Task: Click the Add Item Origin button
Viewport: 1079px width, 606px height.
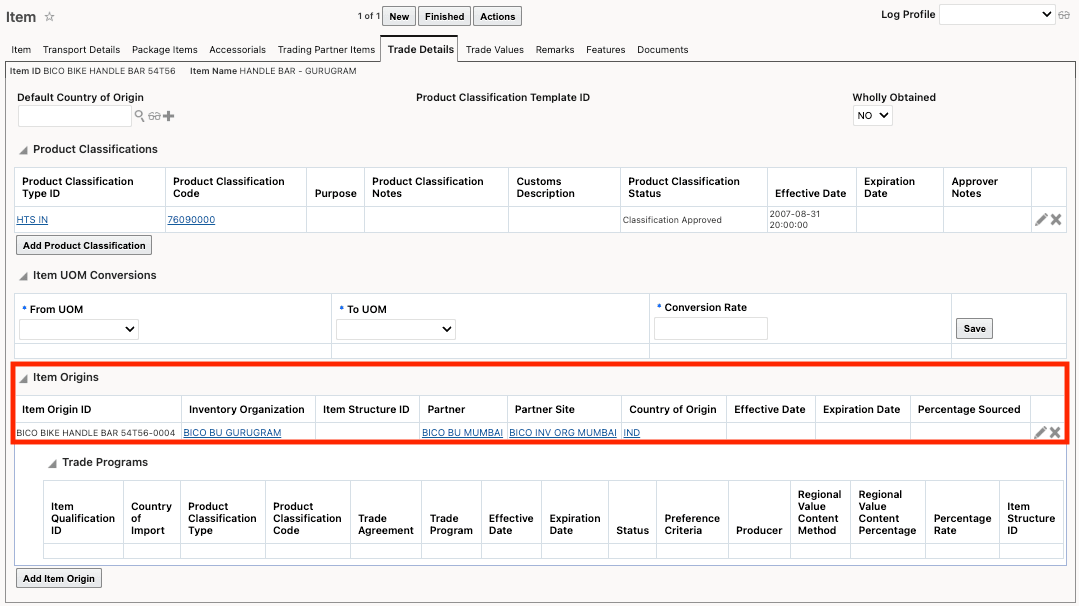Action: pos(59,578)
